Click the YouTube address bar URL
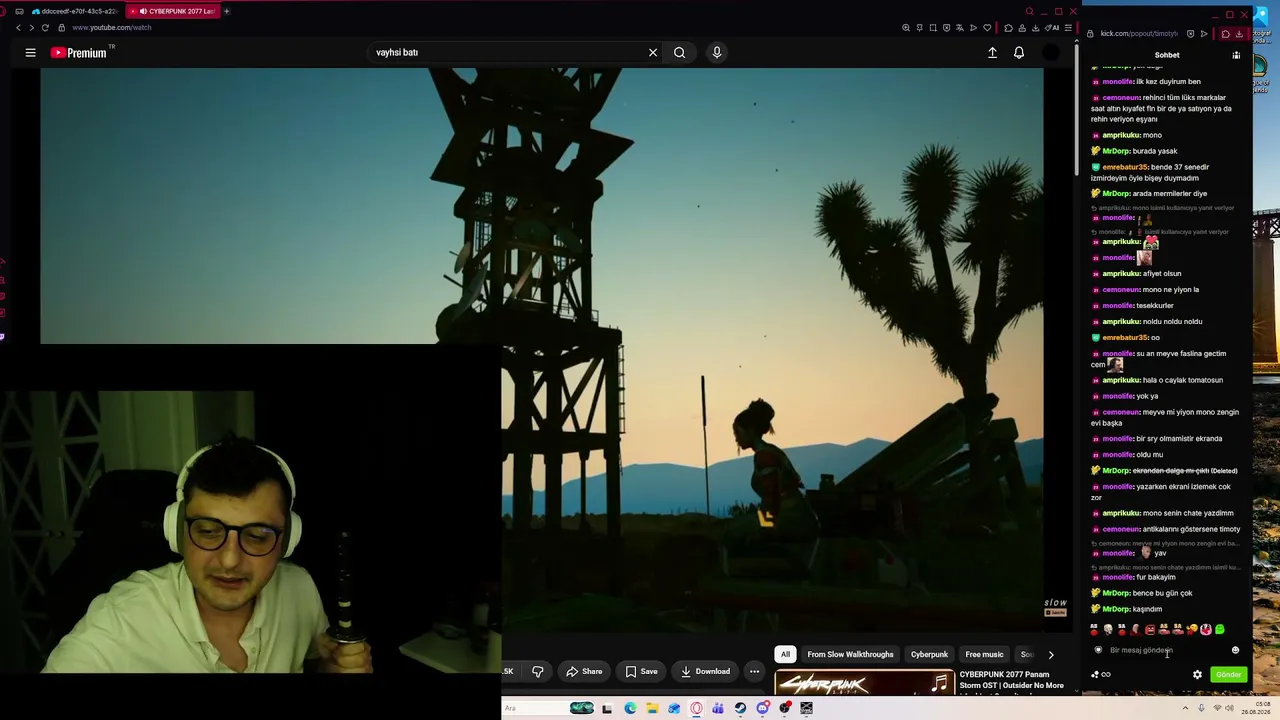 (x=112, y=28)
